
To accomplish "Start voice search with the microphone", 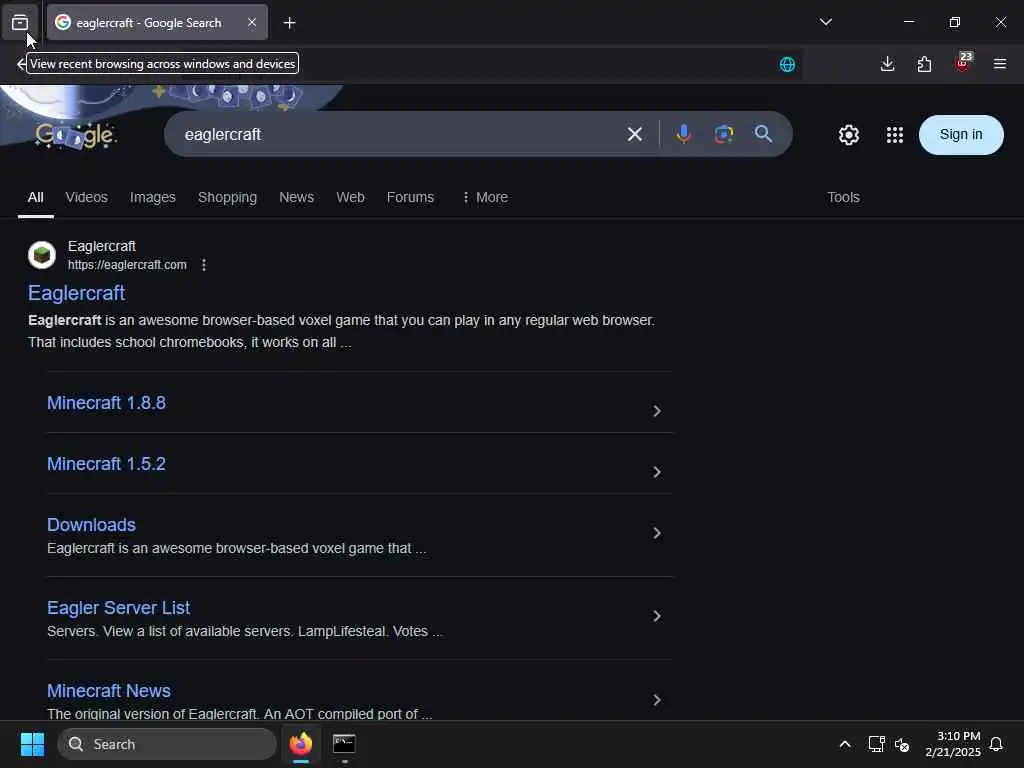I will coord(684,135).
